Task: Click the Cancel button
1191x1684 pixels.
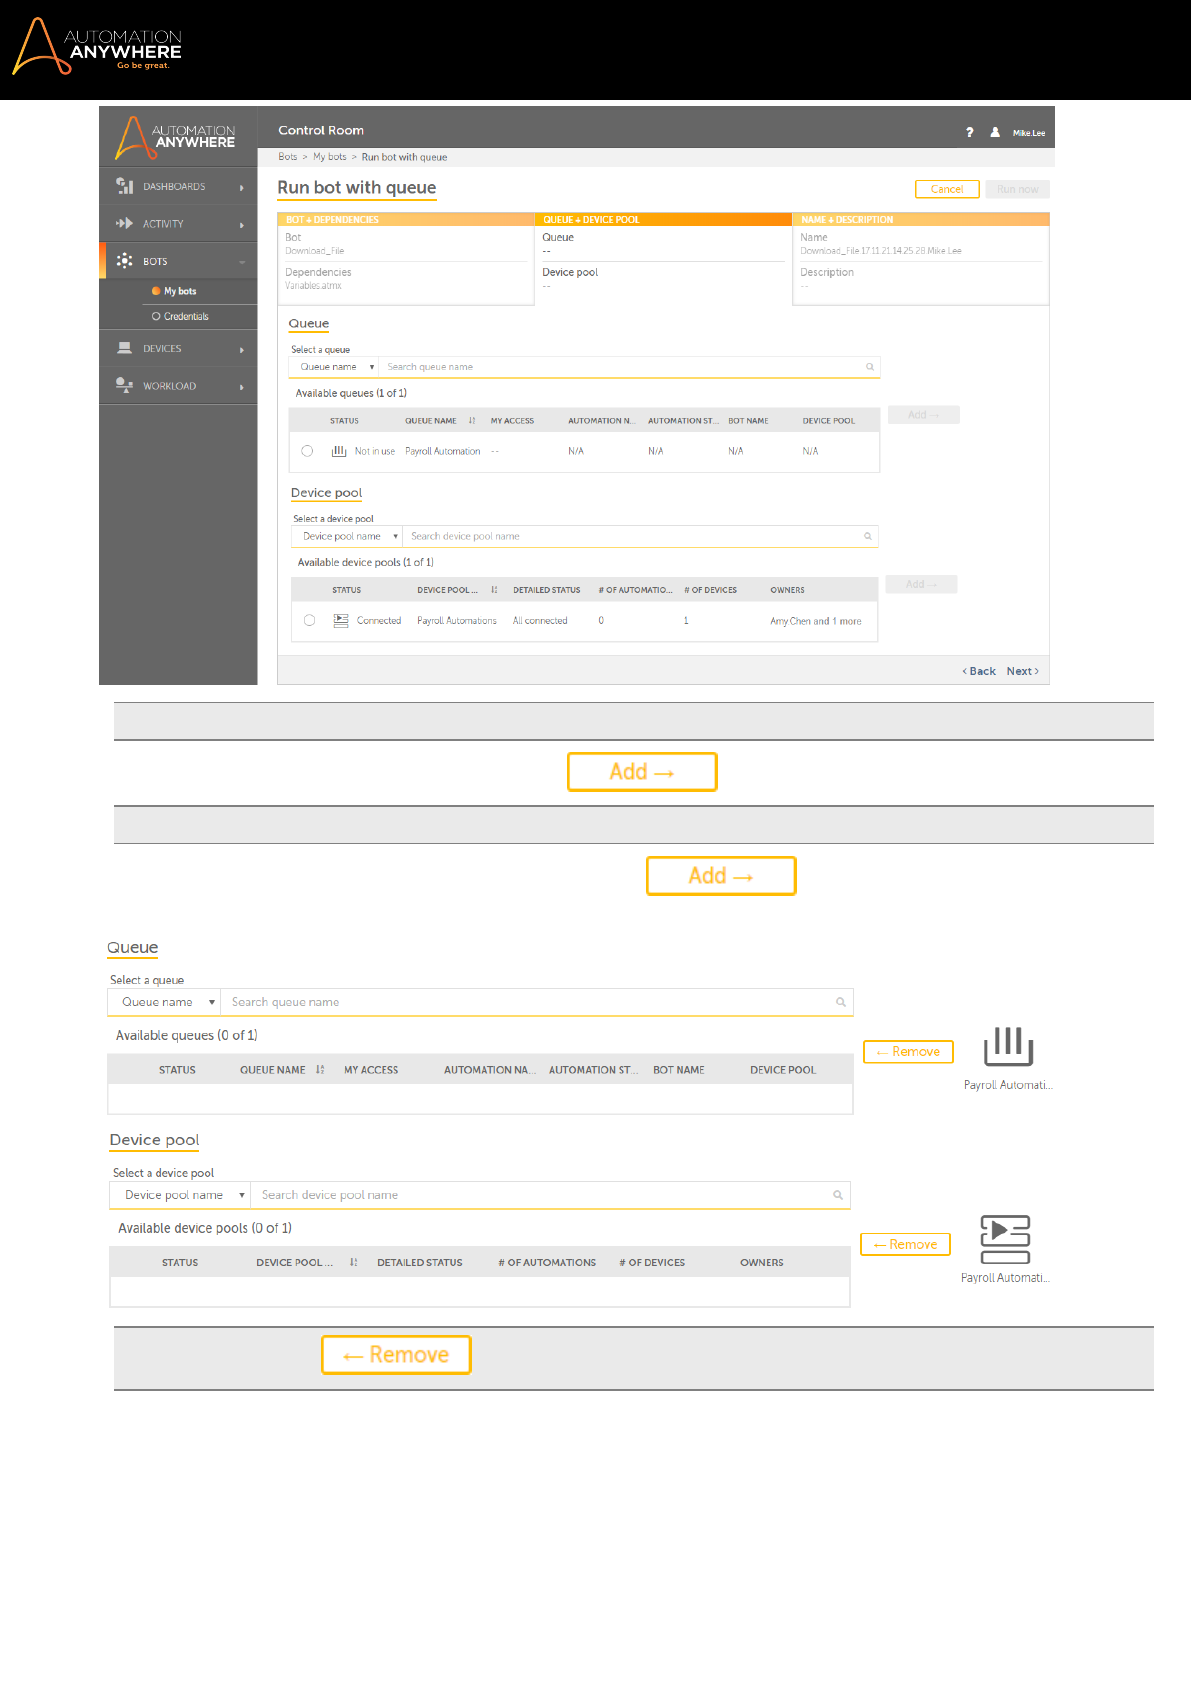Action: click(x=947, y=189)
